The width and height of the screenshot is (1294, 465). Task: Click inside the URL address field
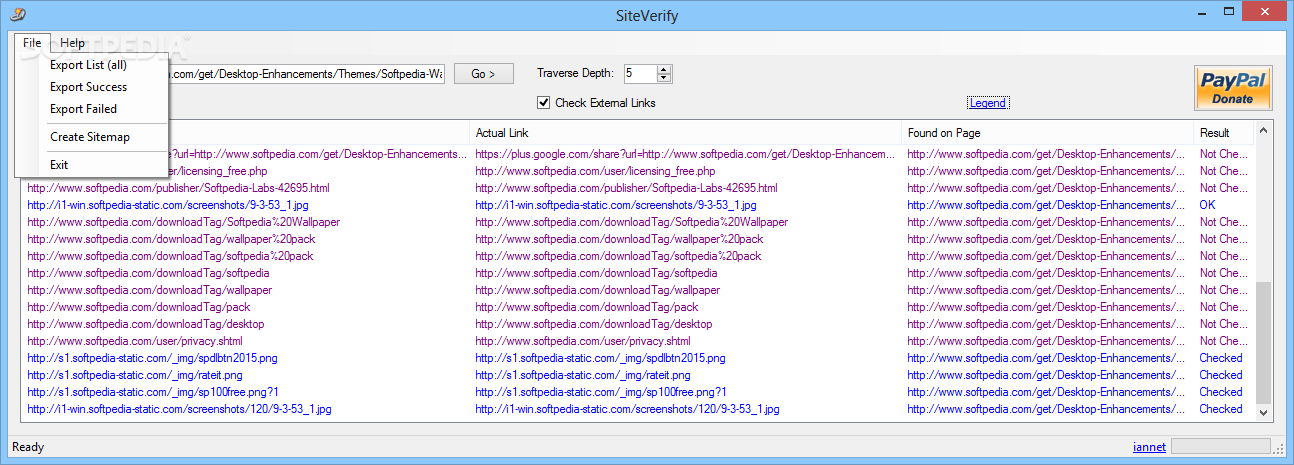coord(307,74)
